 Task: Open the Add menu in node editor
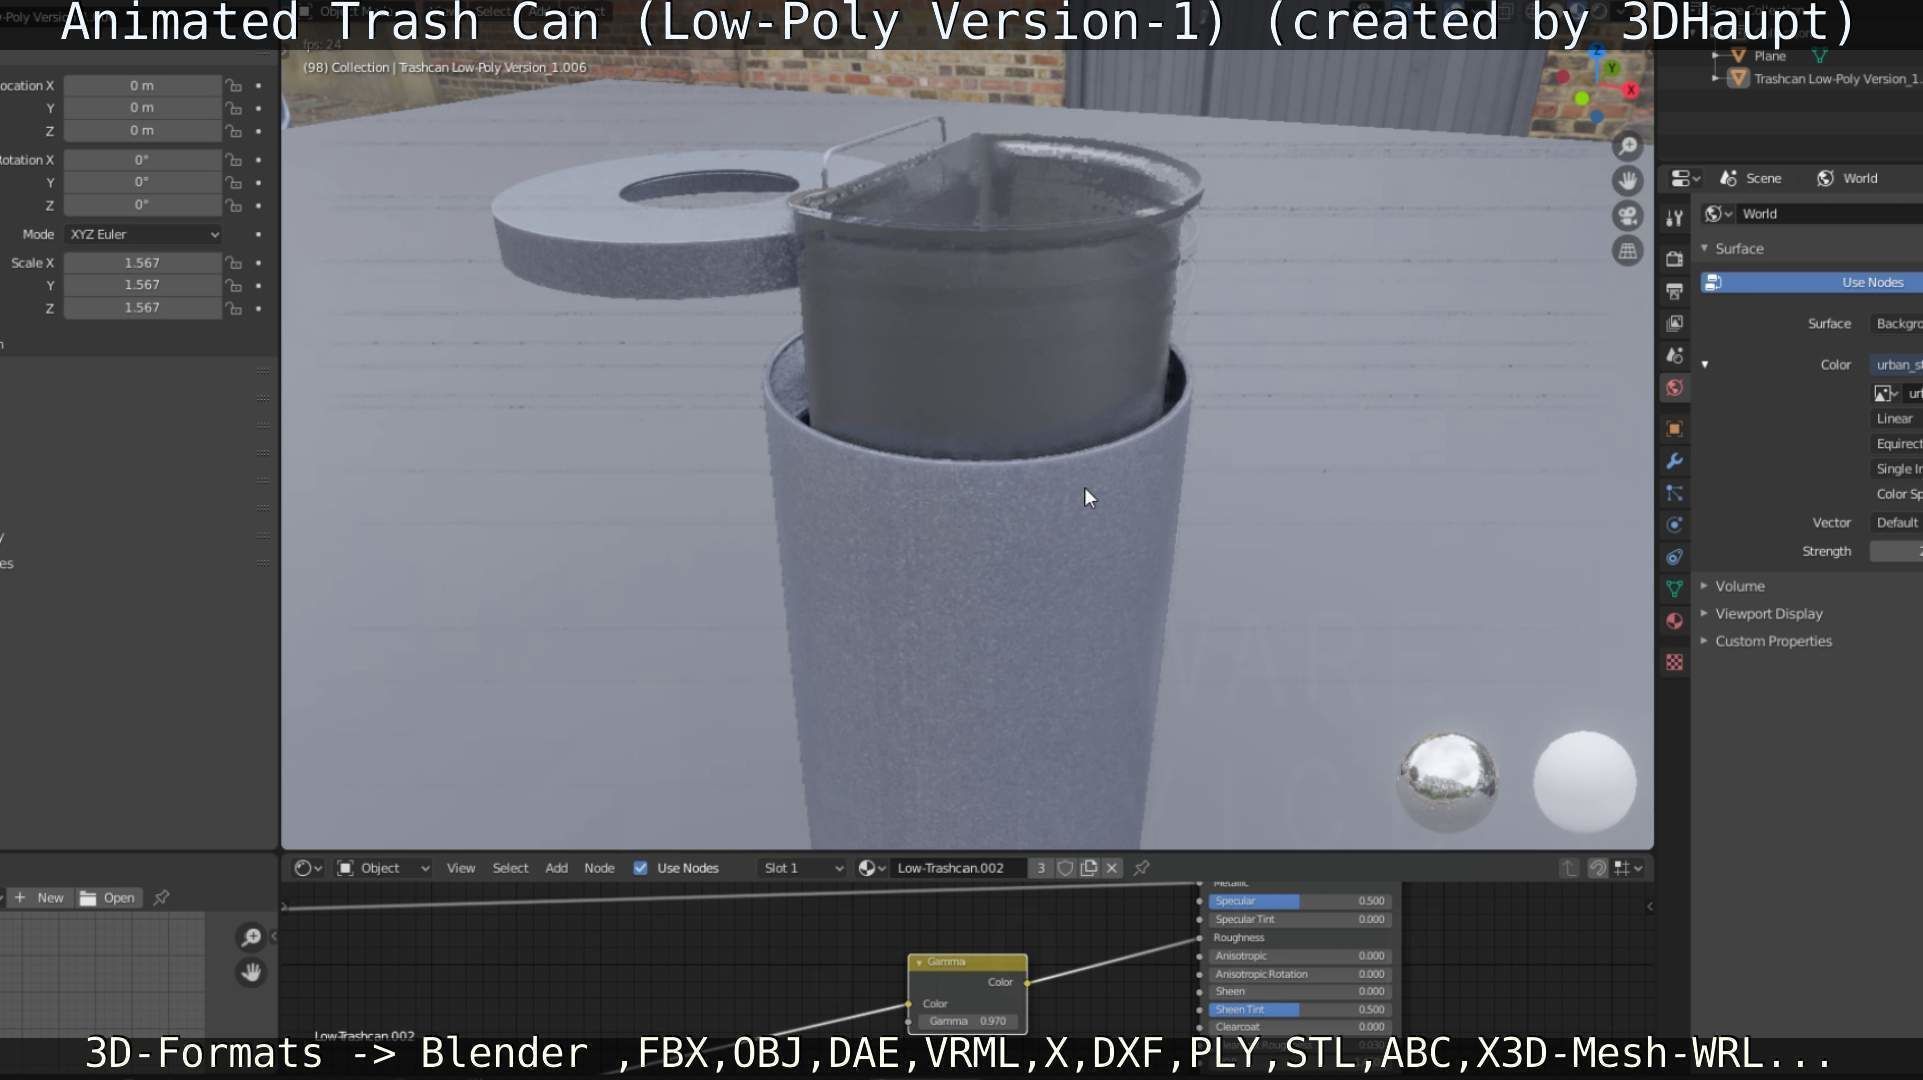click(x=556, y=868)
